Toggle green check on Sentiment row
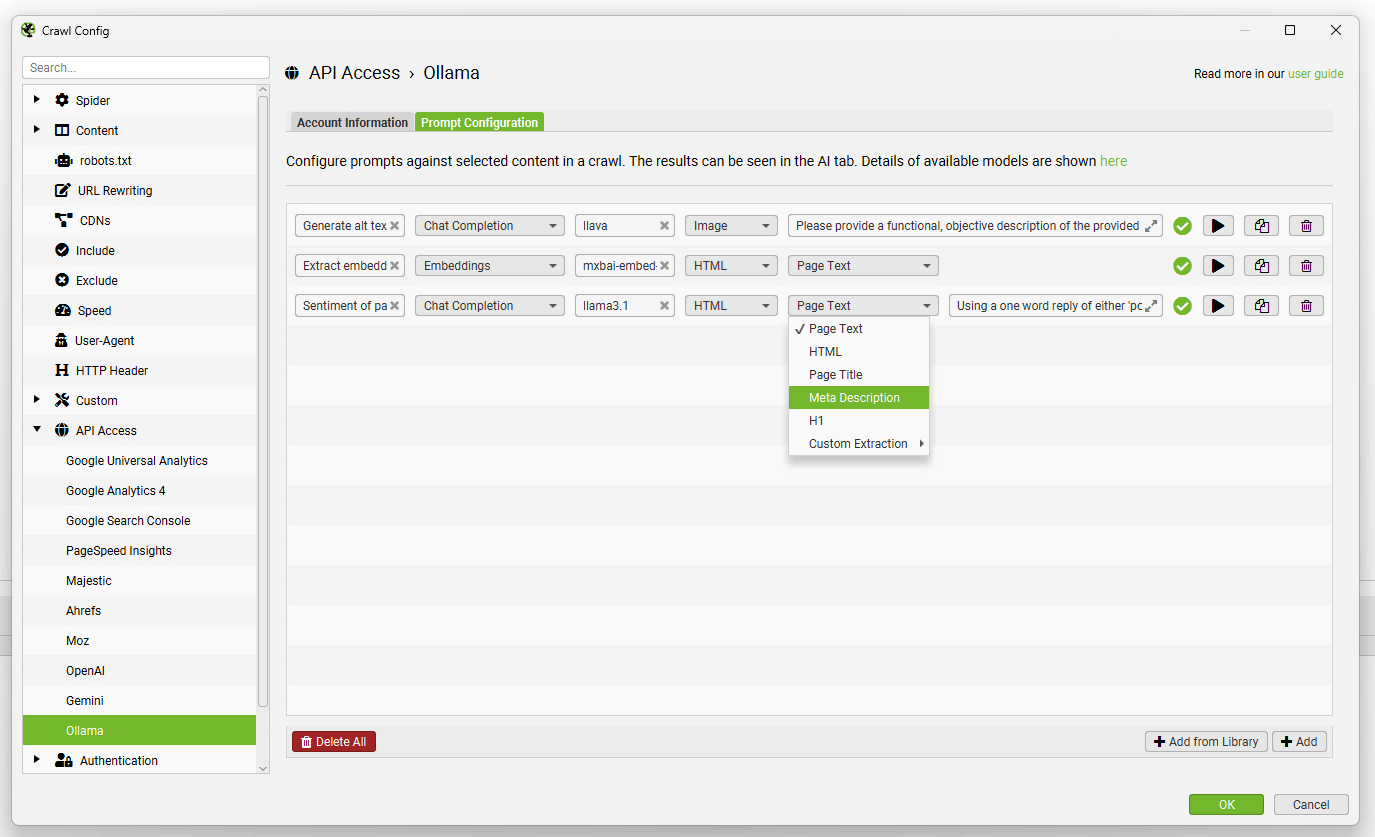 click(x=1182, y=306)
